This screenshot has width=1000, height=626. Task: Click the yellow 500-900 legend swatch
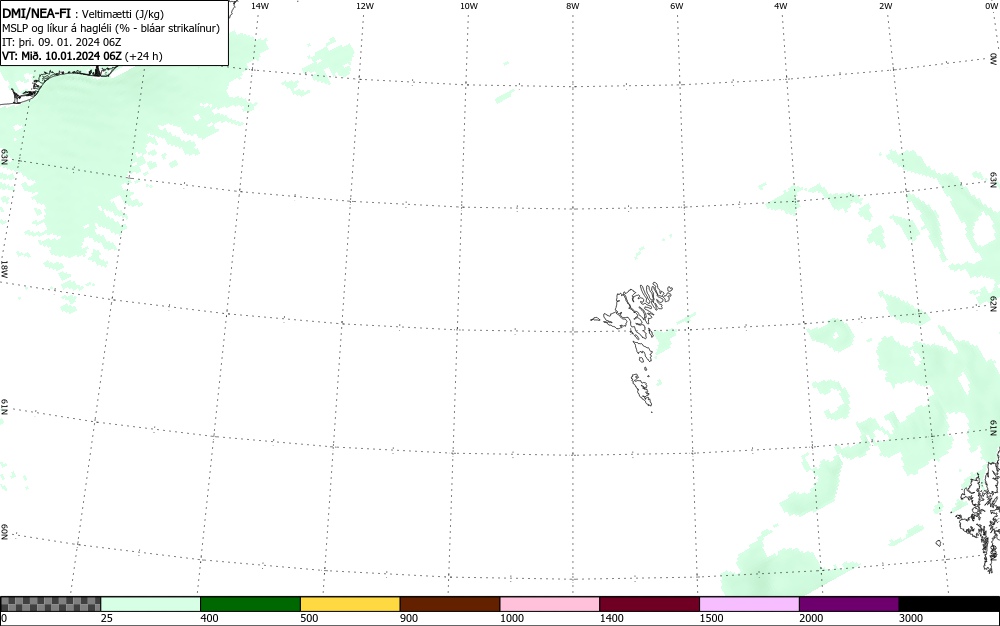350,604
